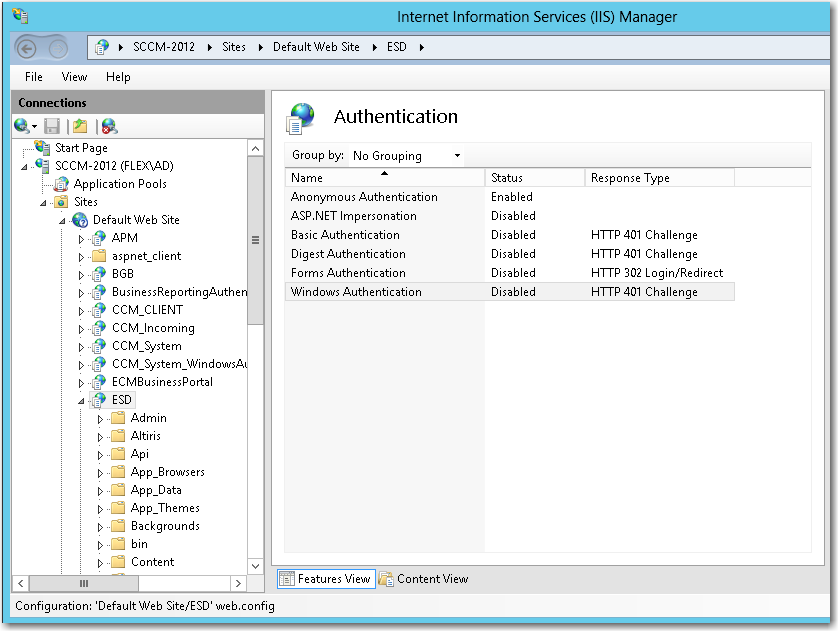This screenshot has height=631, width=838.
Task: Click the create new connection globe icon
Action: [22, 126]
